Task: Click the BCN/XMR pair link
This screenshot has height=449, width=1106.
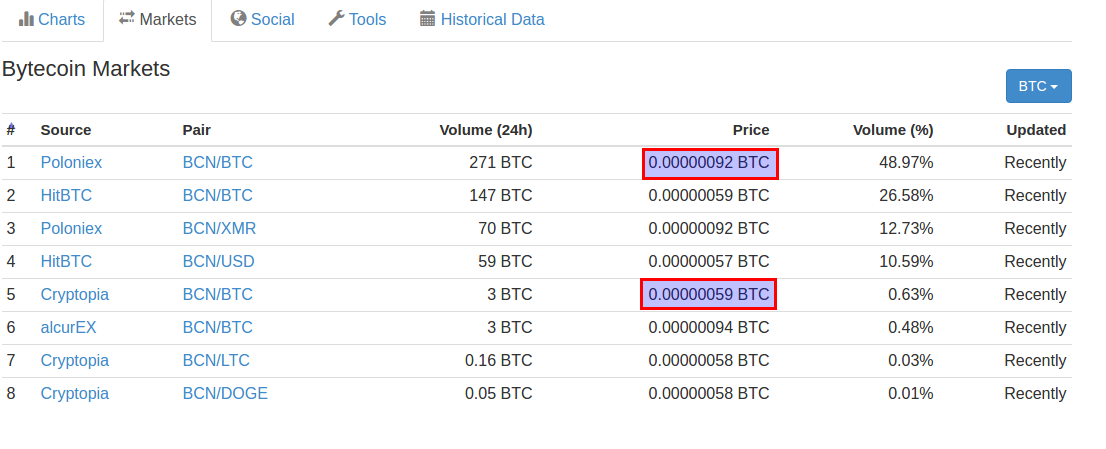Action: tap(219, 228)
